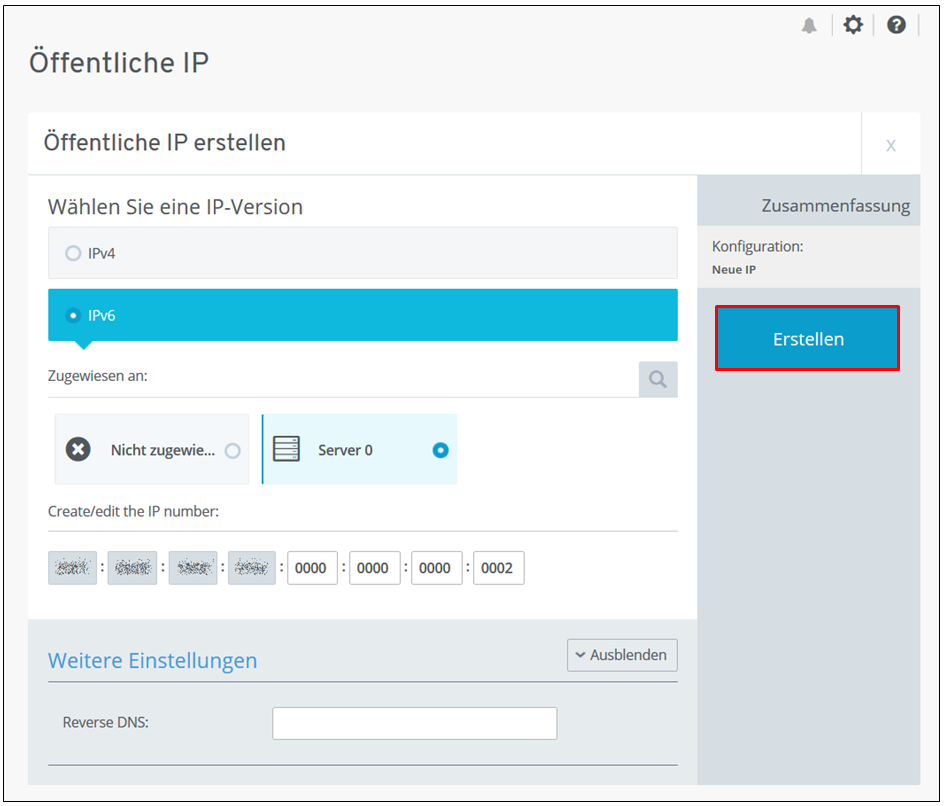Click the first editable 0000 IP field
This screenshot has height=806, width=944.
click(312, 568)
